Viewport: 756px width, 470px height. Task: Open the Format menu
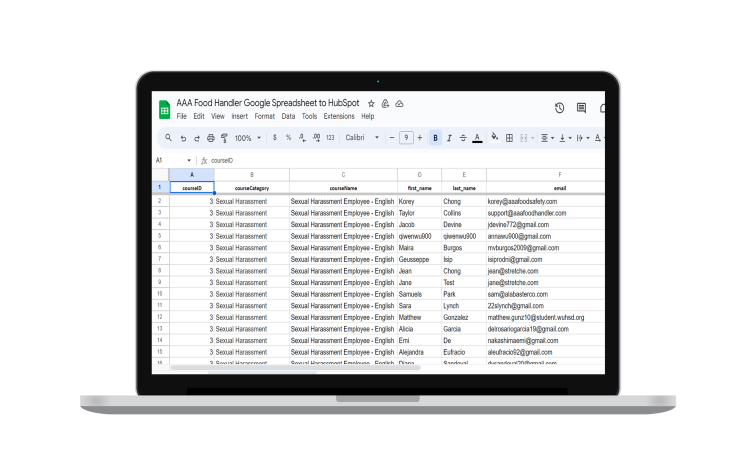tap(265, 117)
